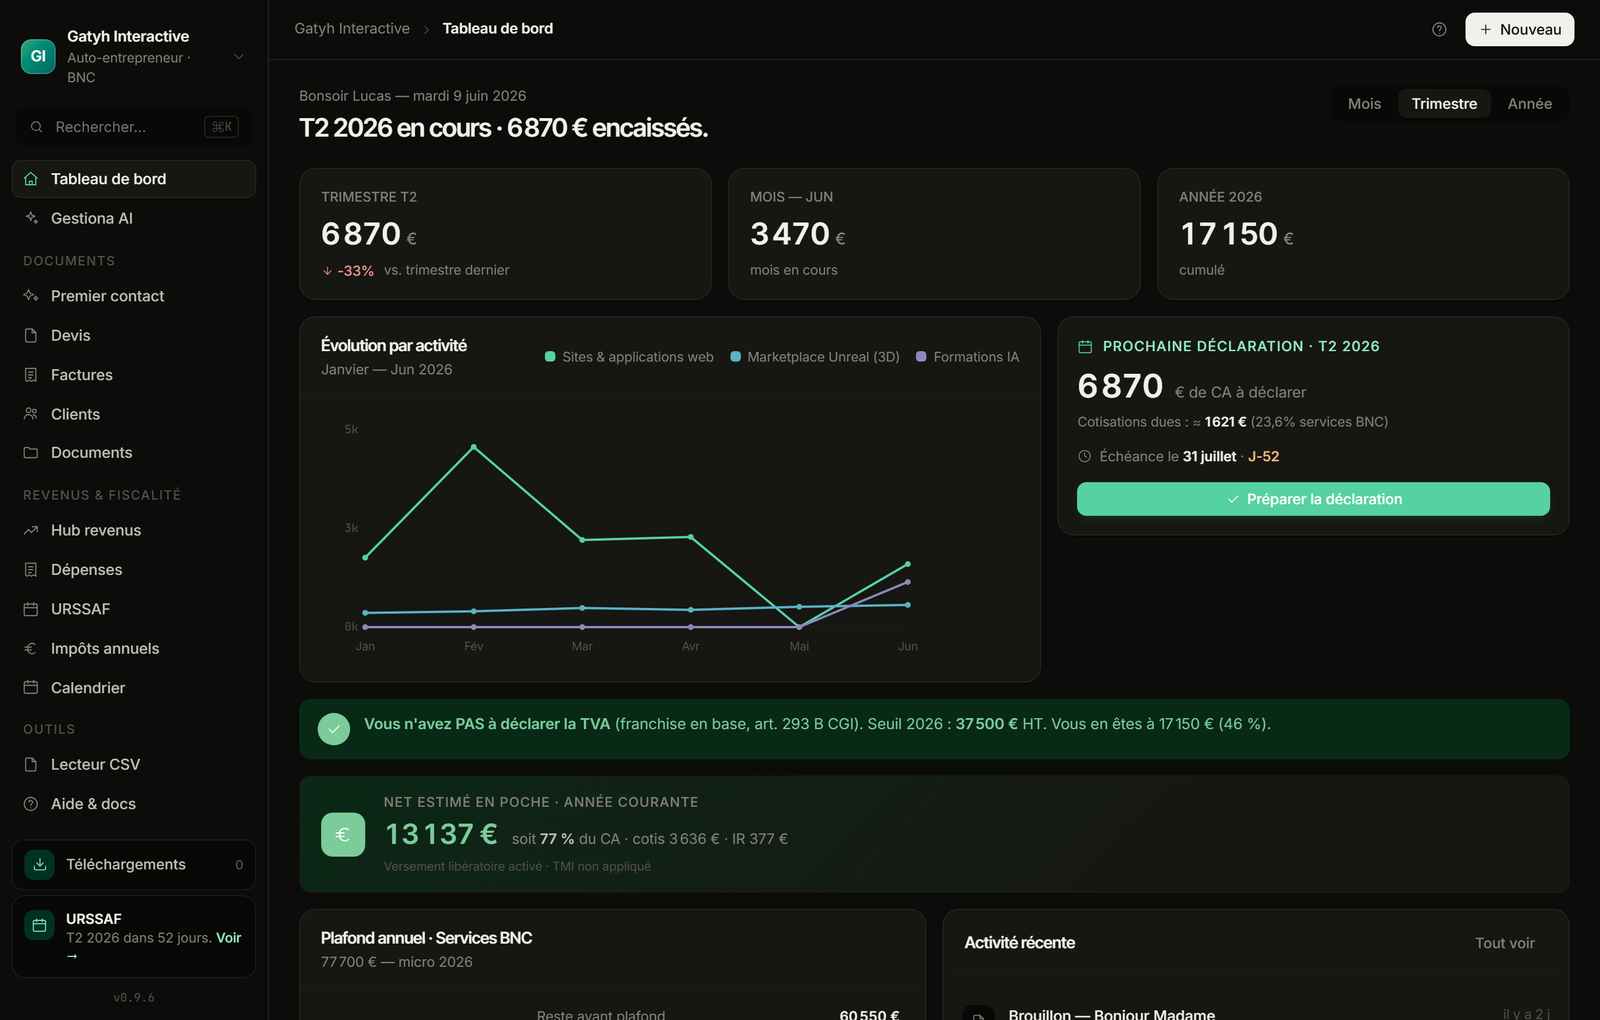Toggle Sites & applications web legend swatch
The height and width of the screenshot is (1020, 1600).
point(550,357)
